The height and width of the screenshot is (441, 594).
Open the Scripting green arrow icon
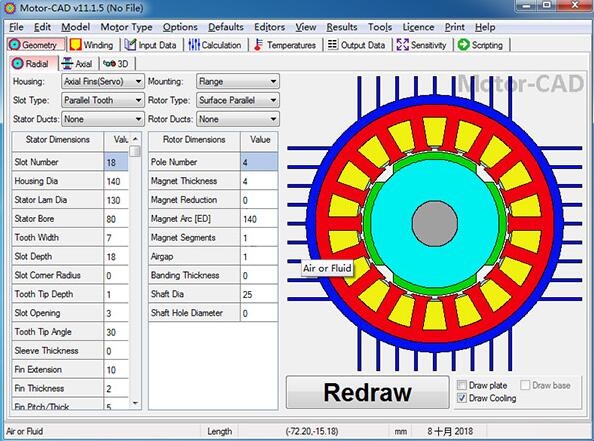tap(463, 45)
